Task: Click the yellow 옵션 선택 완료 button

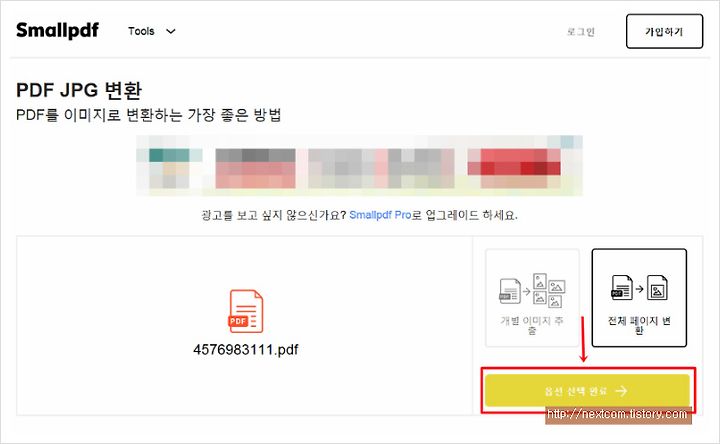Action: point(587,391)
